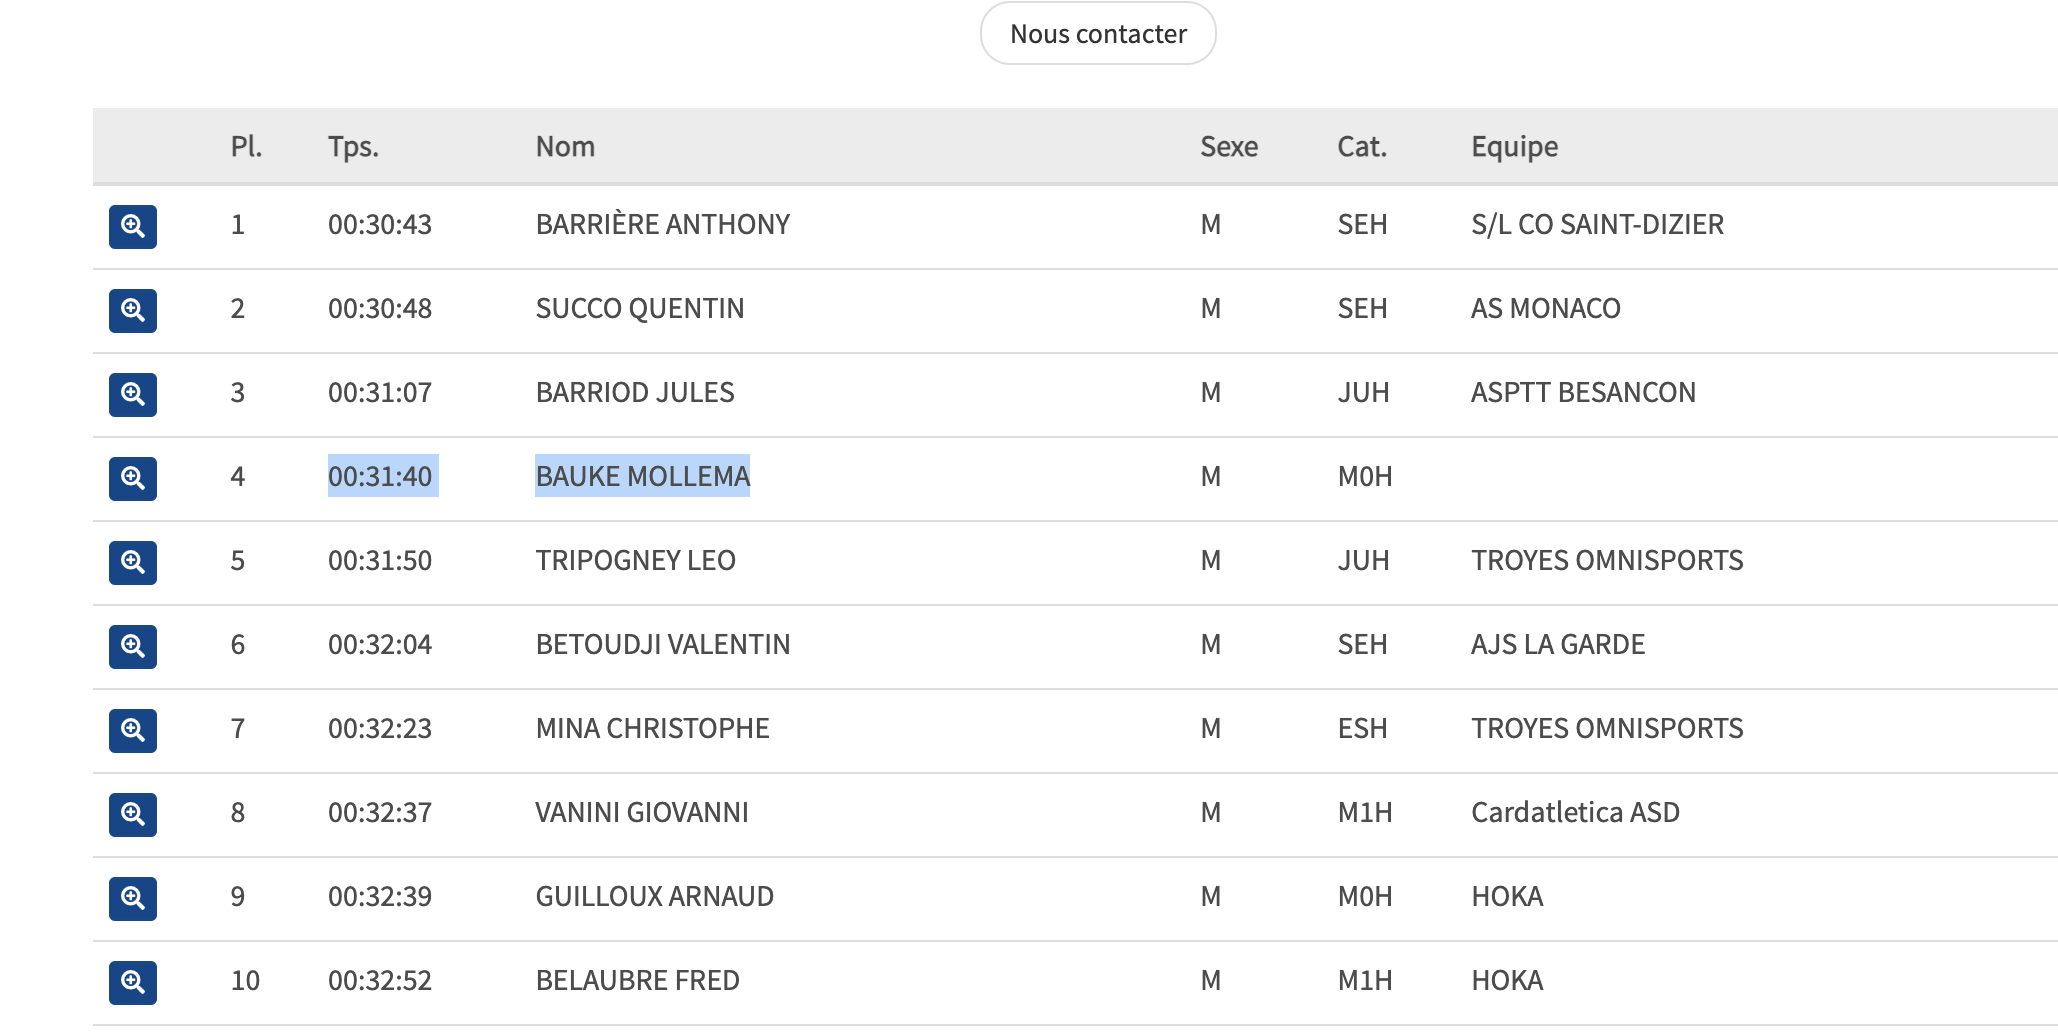Click the Equipe column header
Image resolution: width=2058 pixels, height=1034 pixels.
tap(1514, 147)
